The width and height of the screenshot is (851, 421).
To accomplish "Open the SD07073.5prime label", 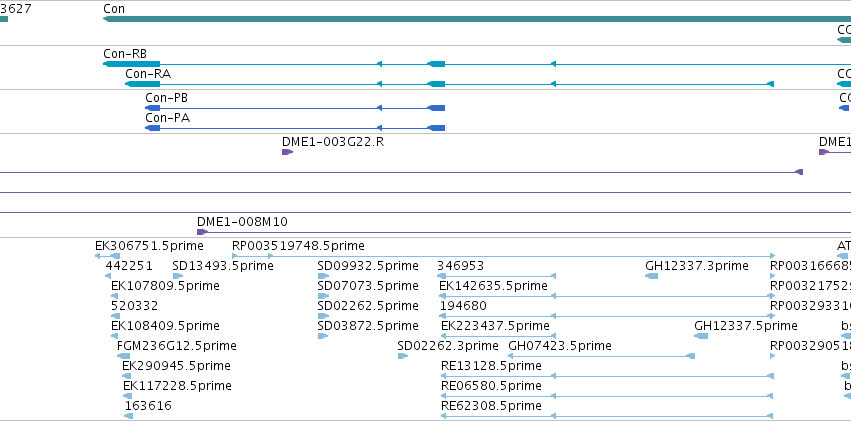I will (368, 286).
